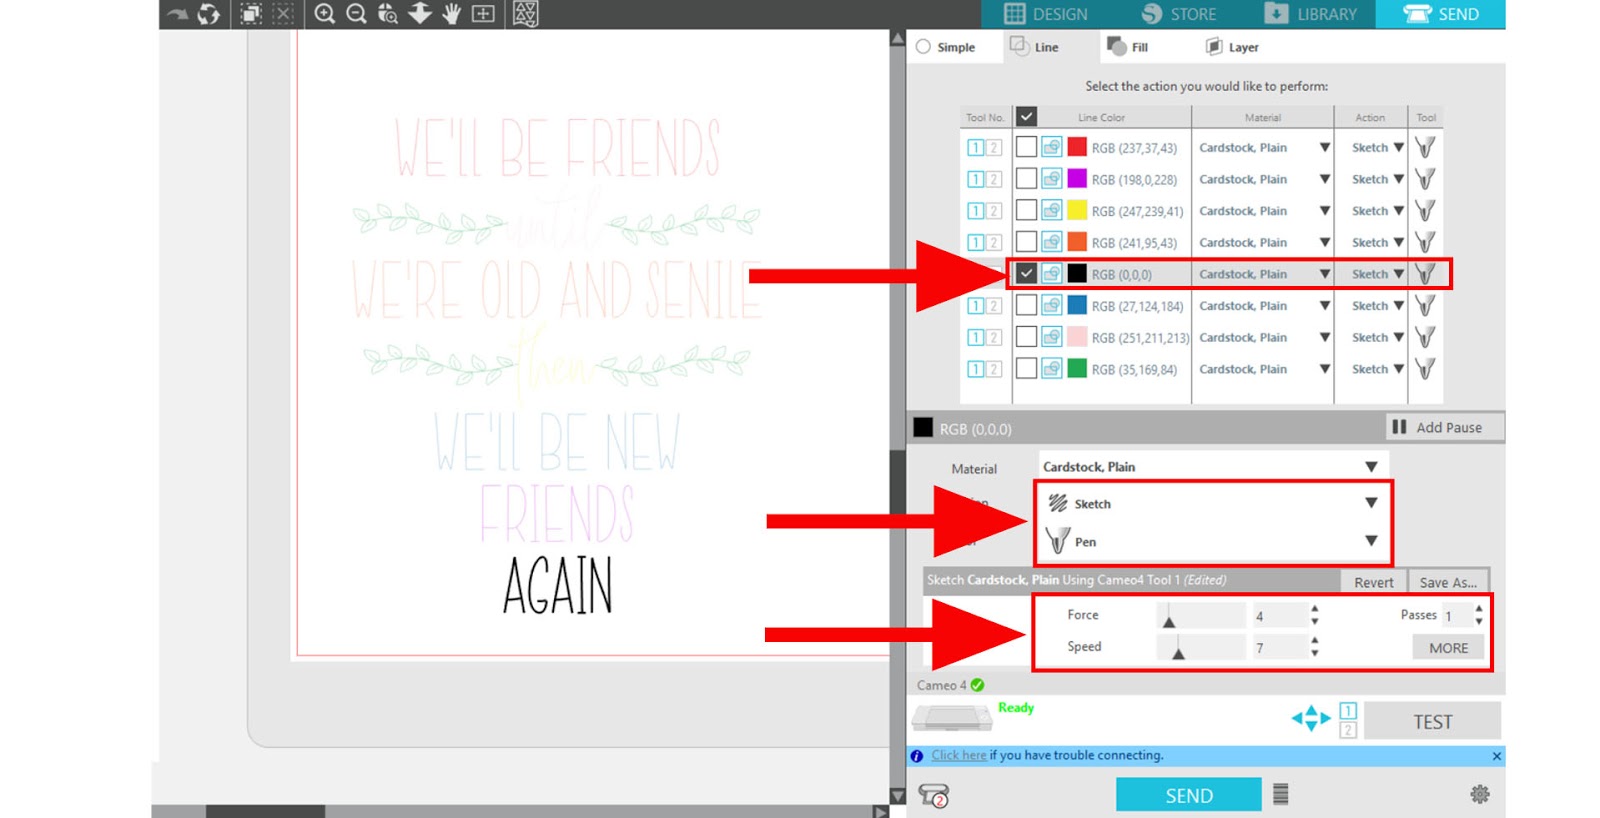Open the settings gear icon at bottom right
Viewport: 1600px width, 818px height.
point(1480,794)
